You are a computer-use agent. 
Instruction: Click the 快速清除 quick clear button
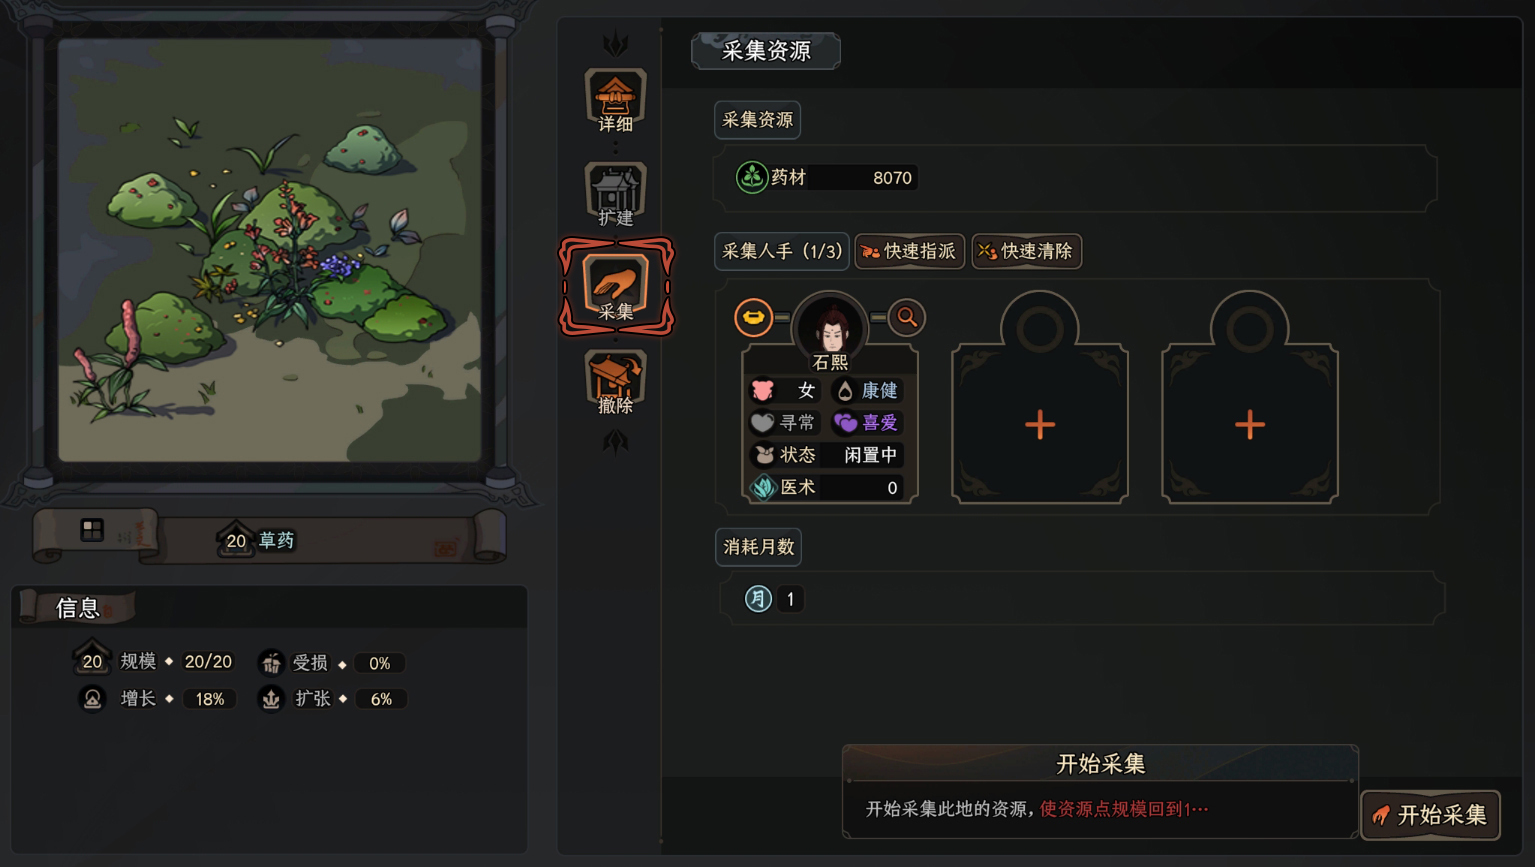(1026, 251)
